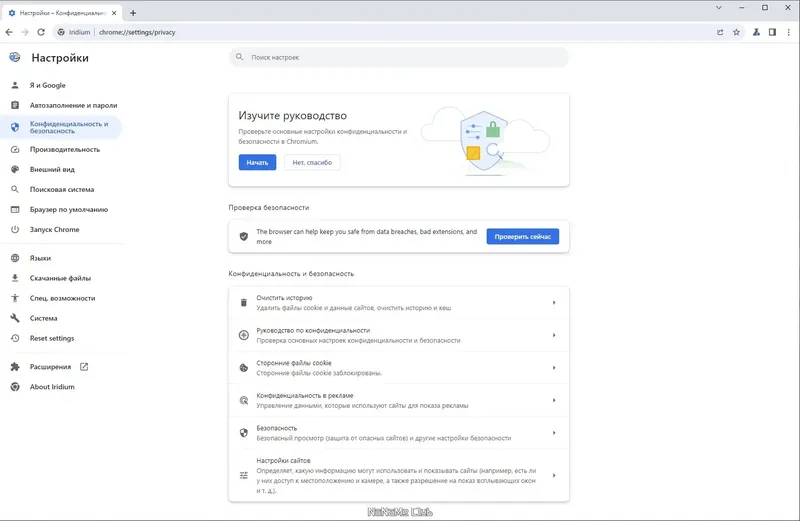The image size is (800, 521).
Task: Click the shield icon in Безопасность row
Action: coord(244,433)
